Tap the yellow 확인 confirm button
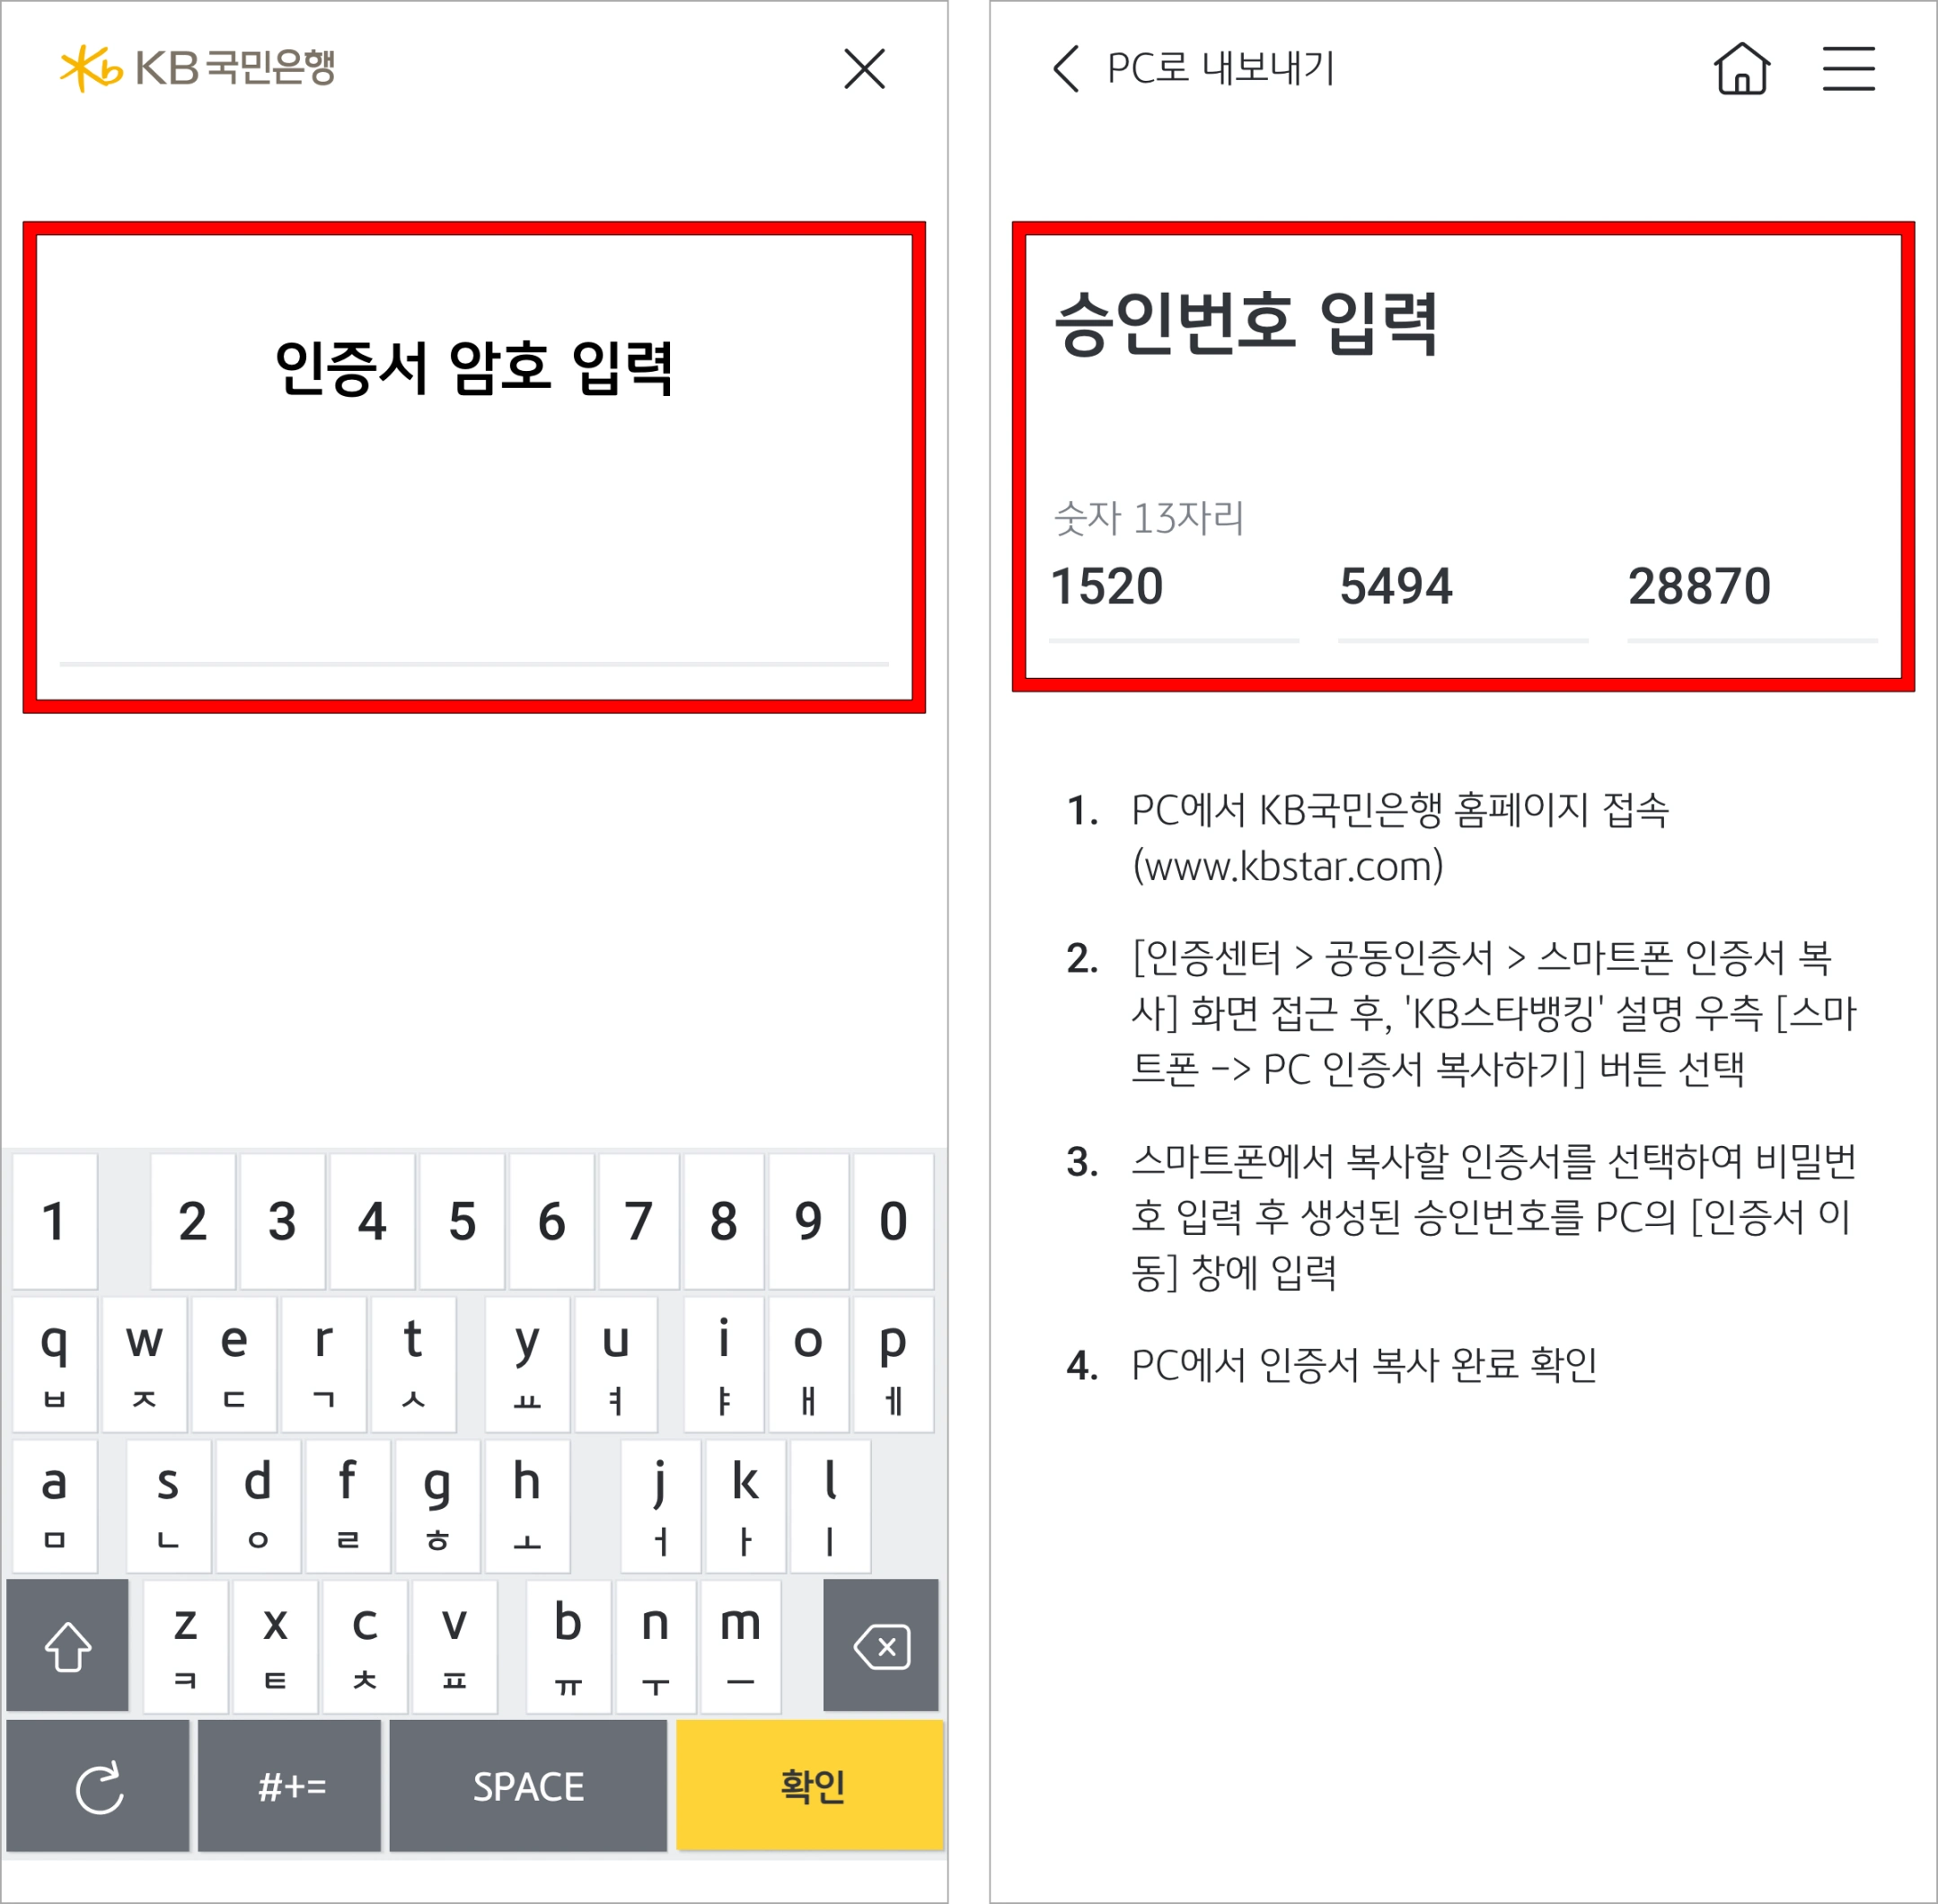This screenshot has width=1938, height=1904. (x=810, y=1786)
